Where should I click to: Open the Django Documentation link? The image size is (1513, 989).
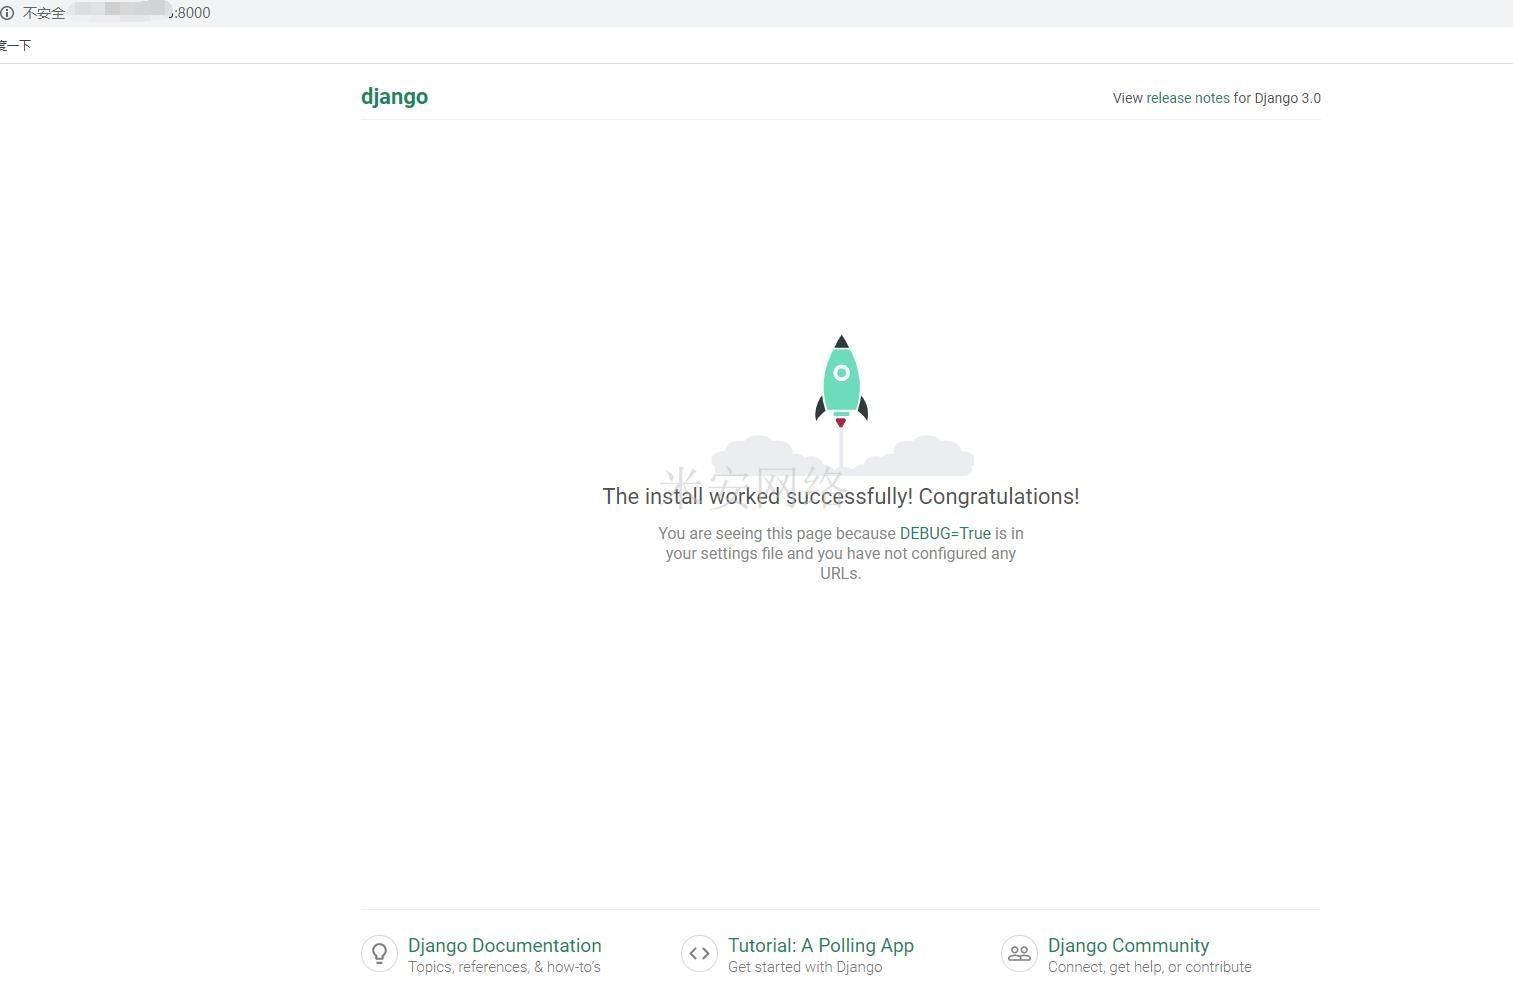click(x=504, y=946)
